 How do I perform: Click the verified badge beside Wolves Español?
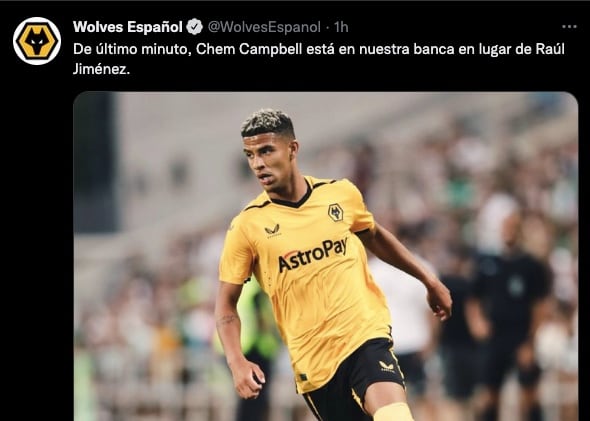click(195, 27)
